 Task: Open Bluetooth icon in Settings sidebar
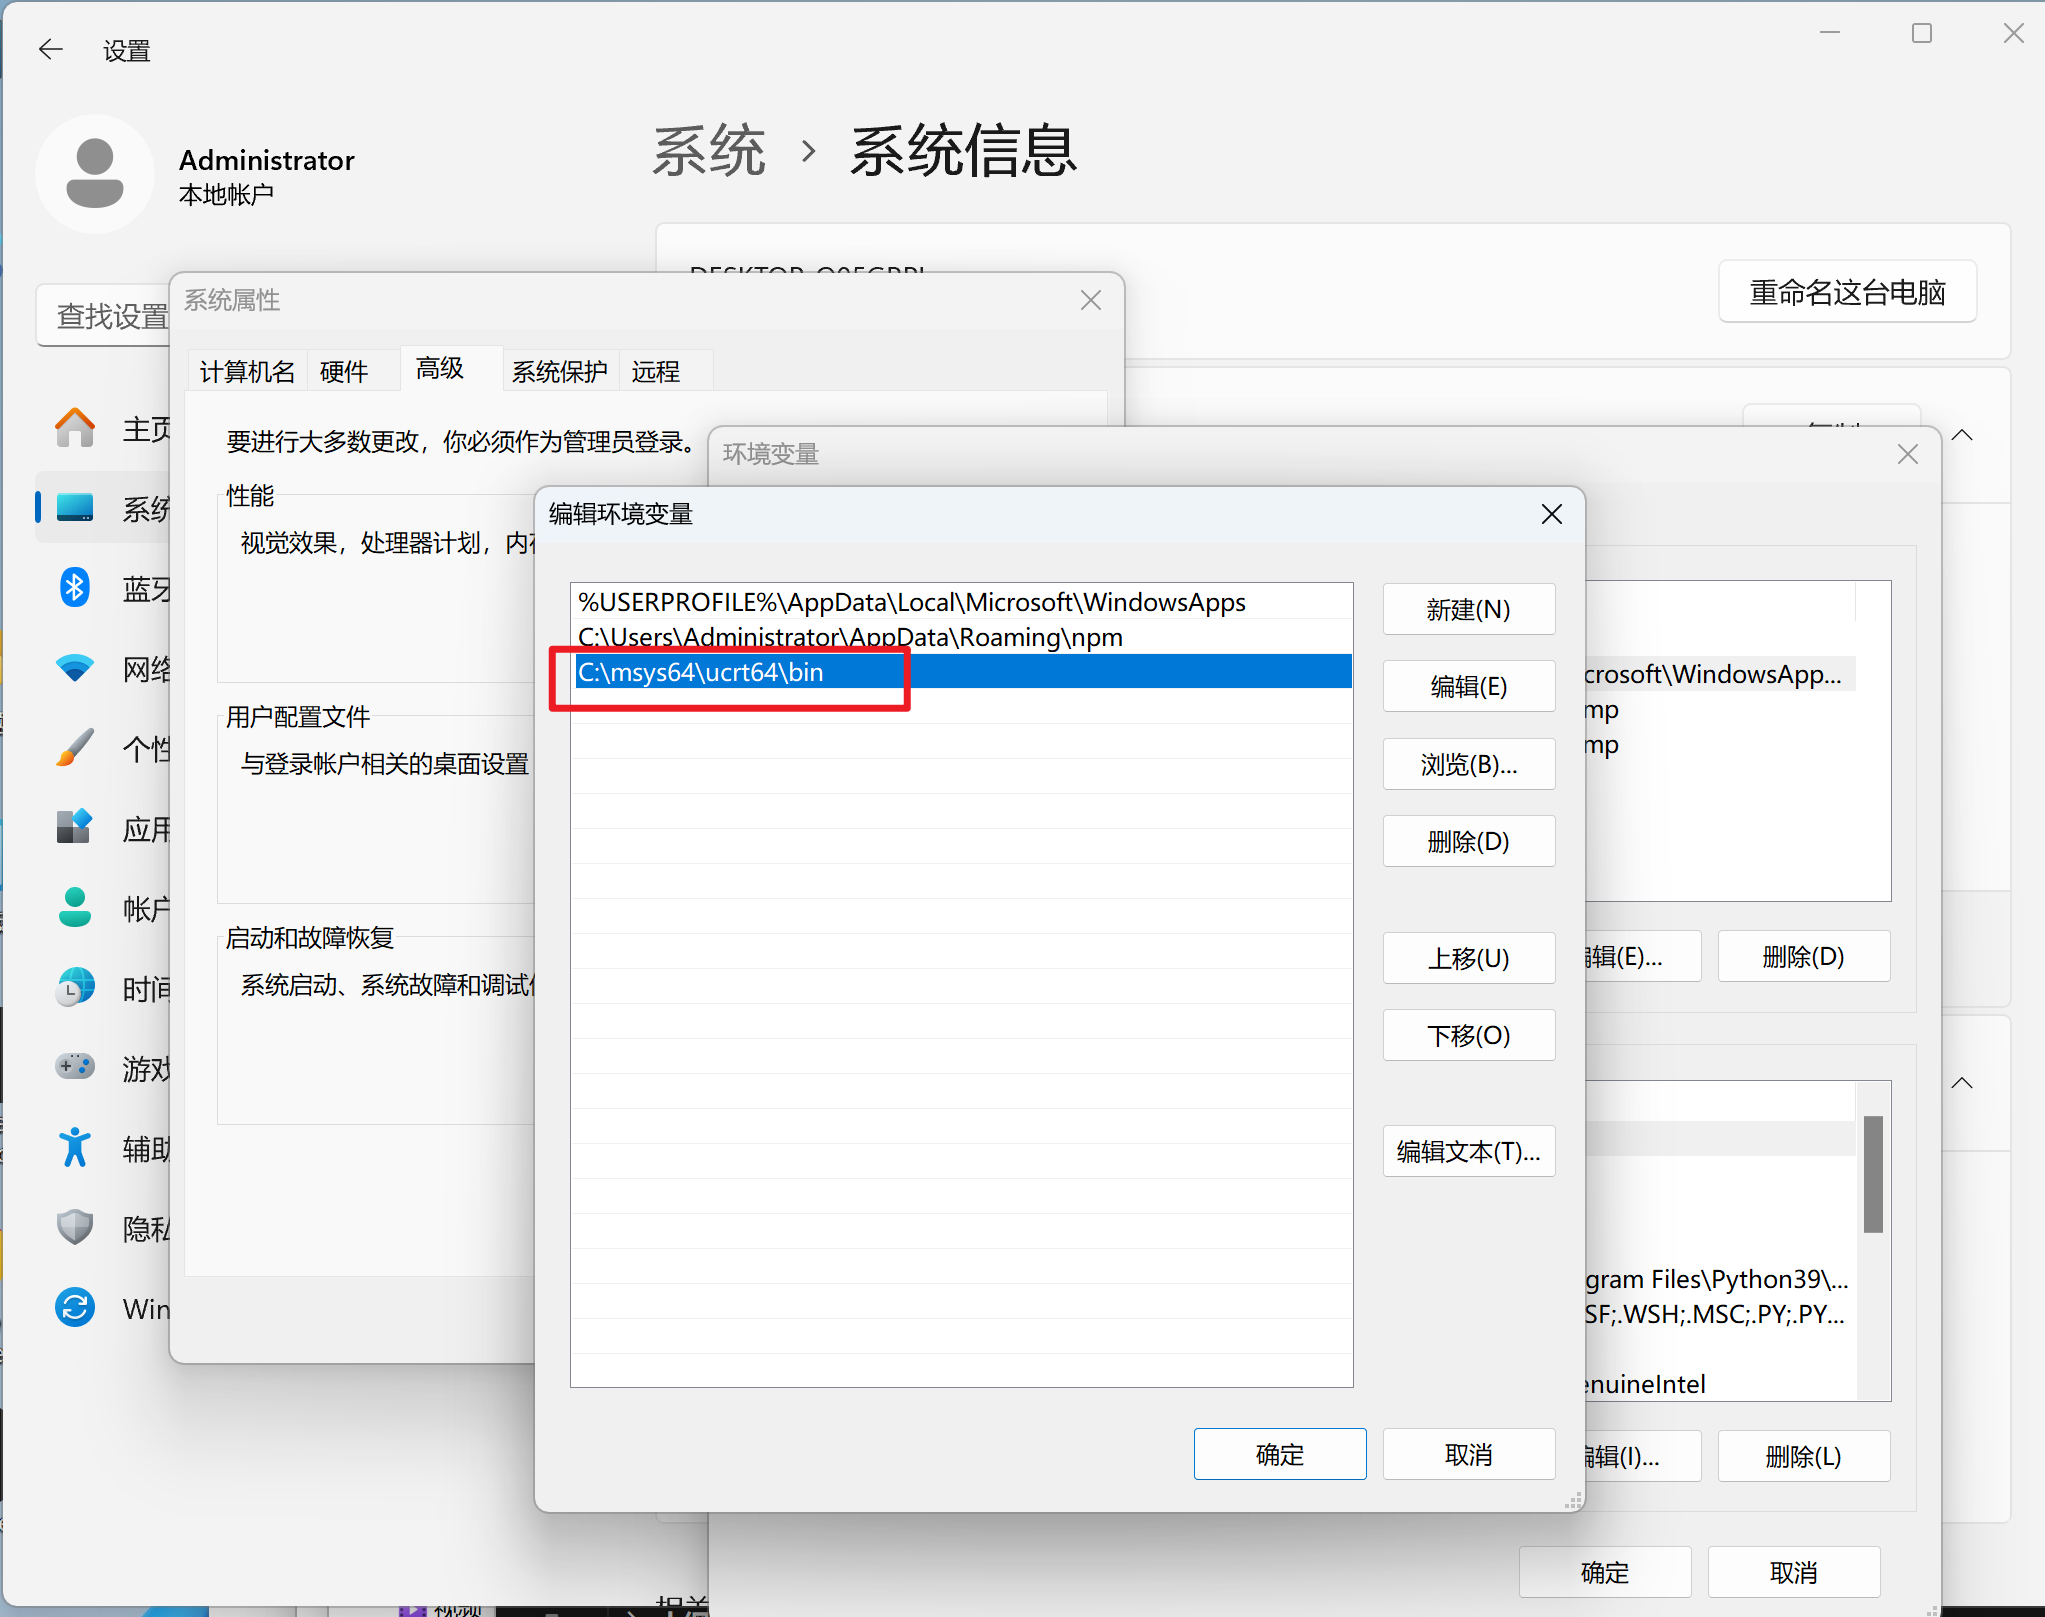coord(75,588)
